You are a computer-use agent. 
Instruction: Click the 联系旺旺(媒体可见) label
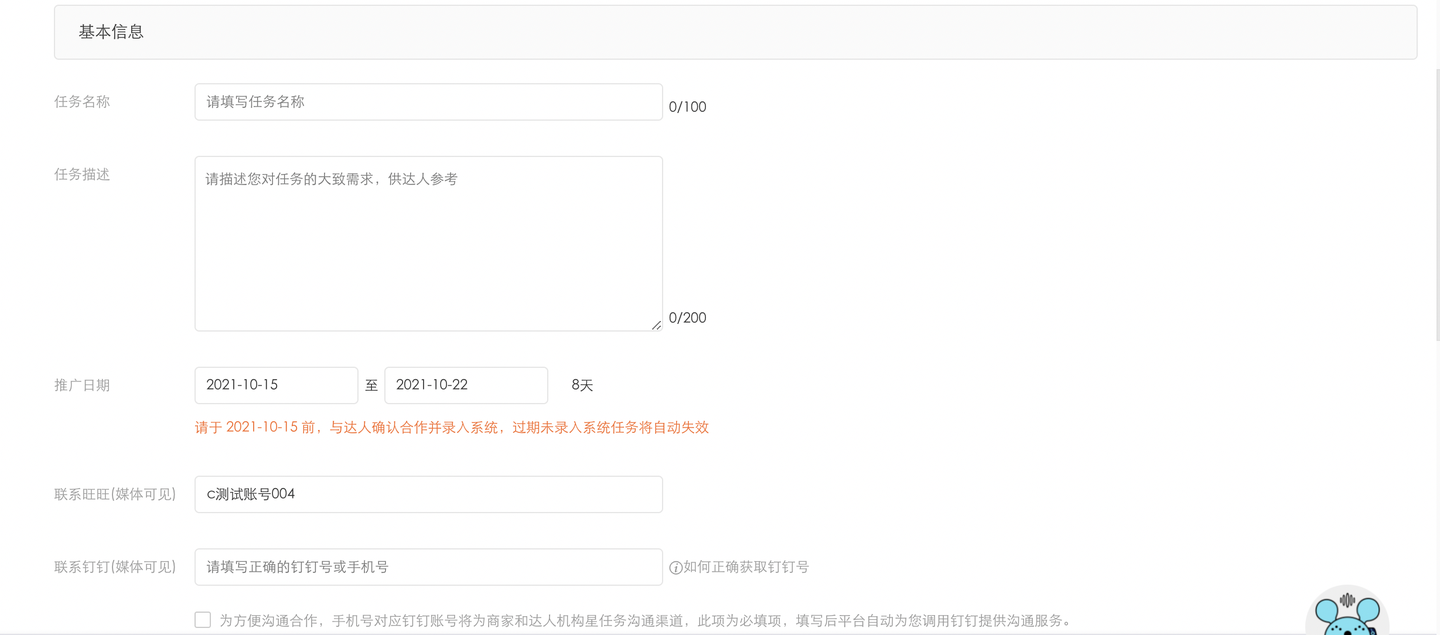[x=115, y=494]
